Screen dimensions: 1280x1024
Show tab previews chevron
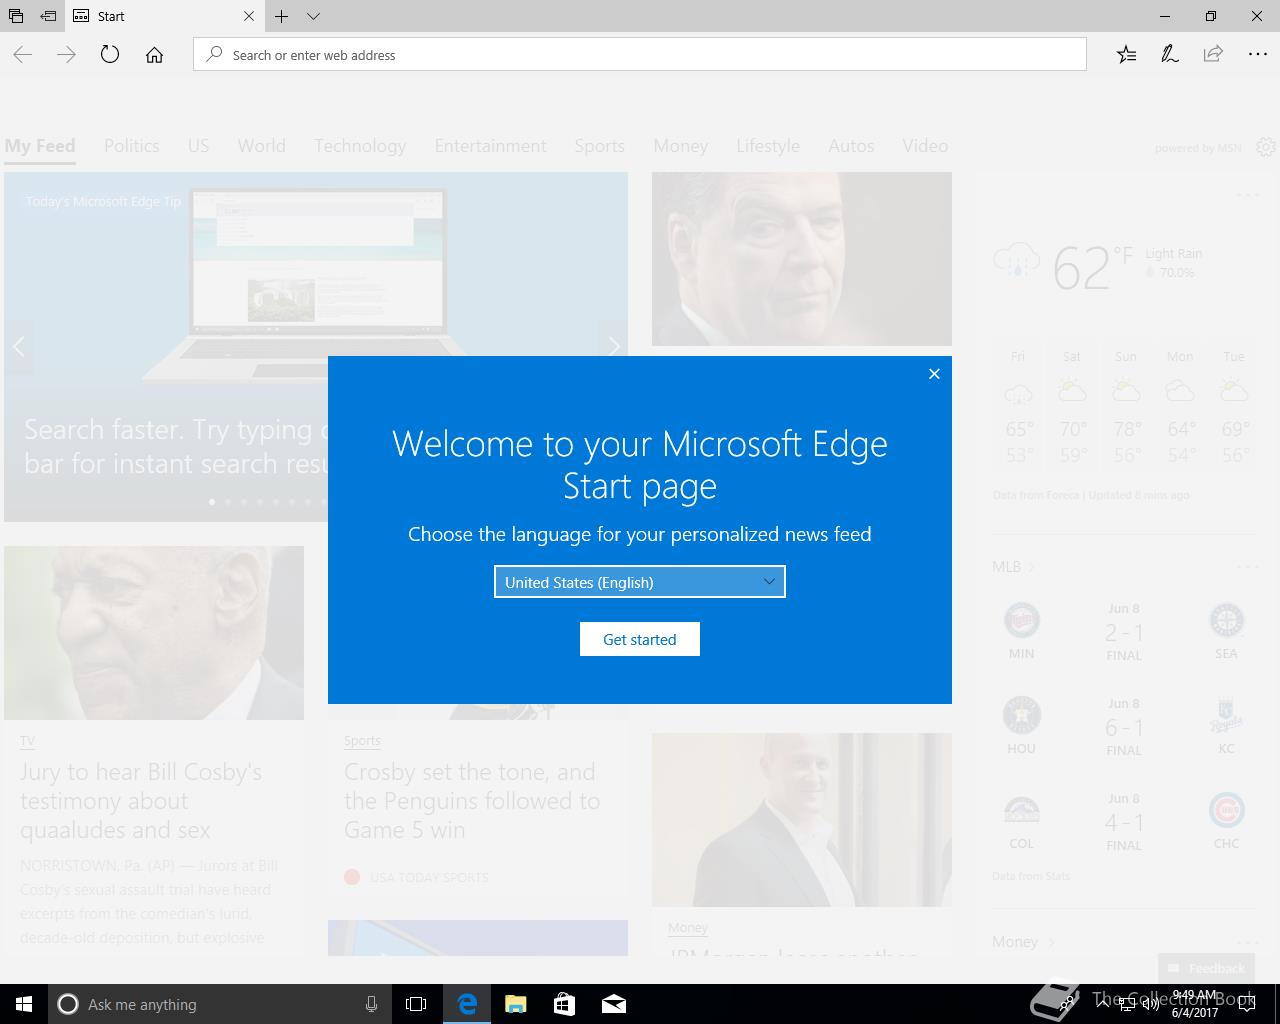coord(313,16)
